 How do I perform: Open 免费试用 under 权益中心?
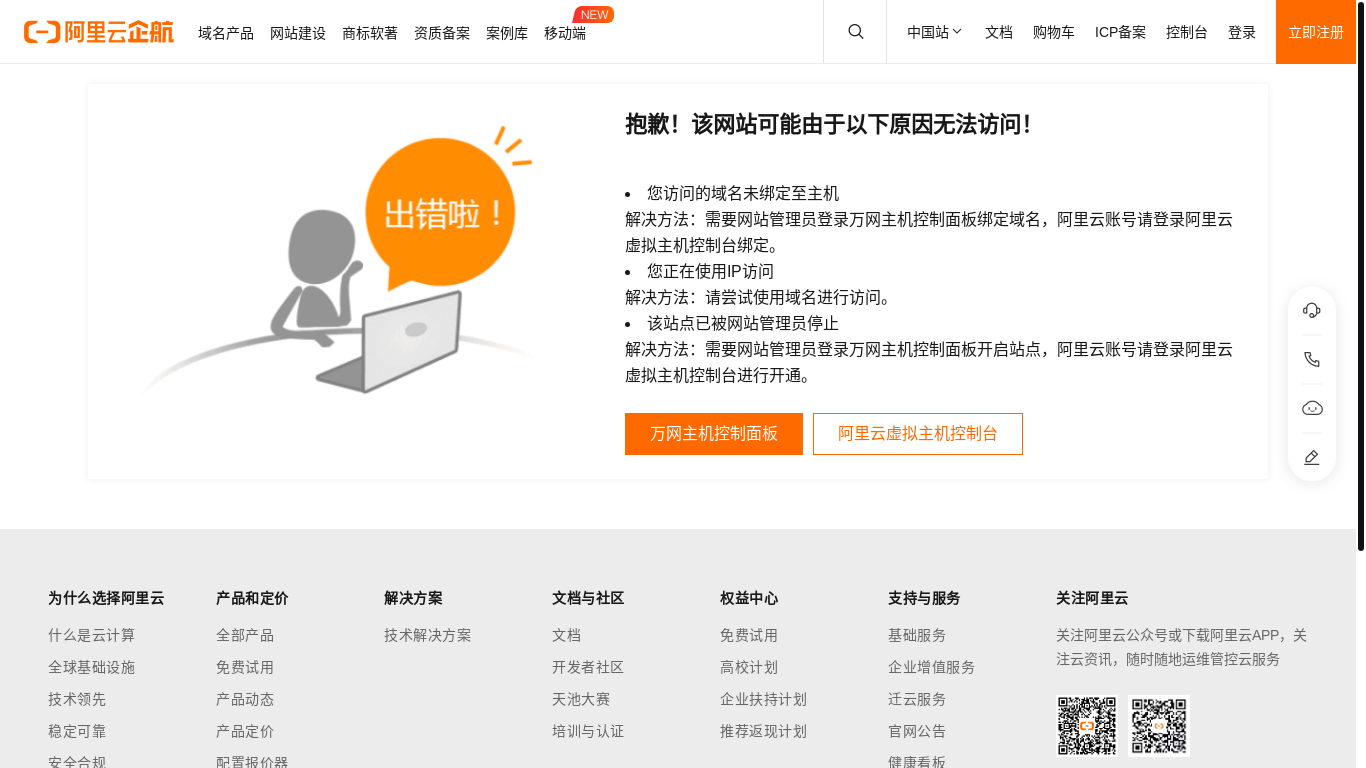pos(749,635)
